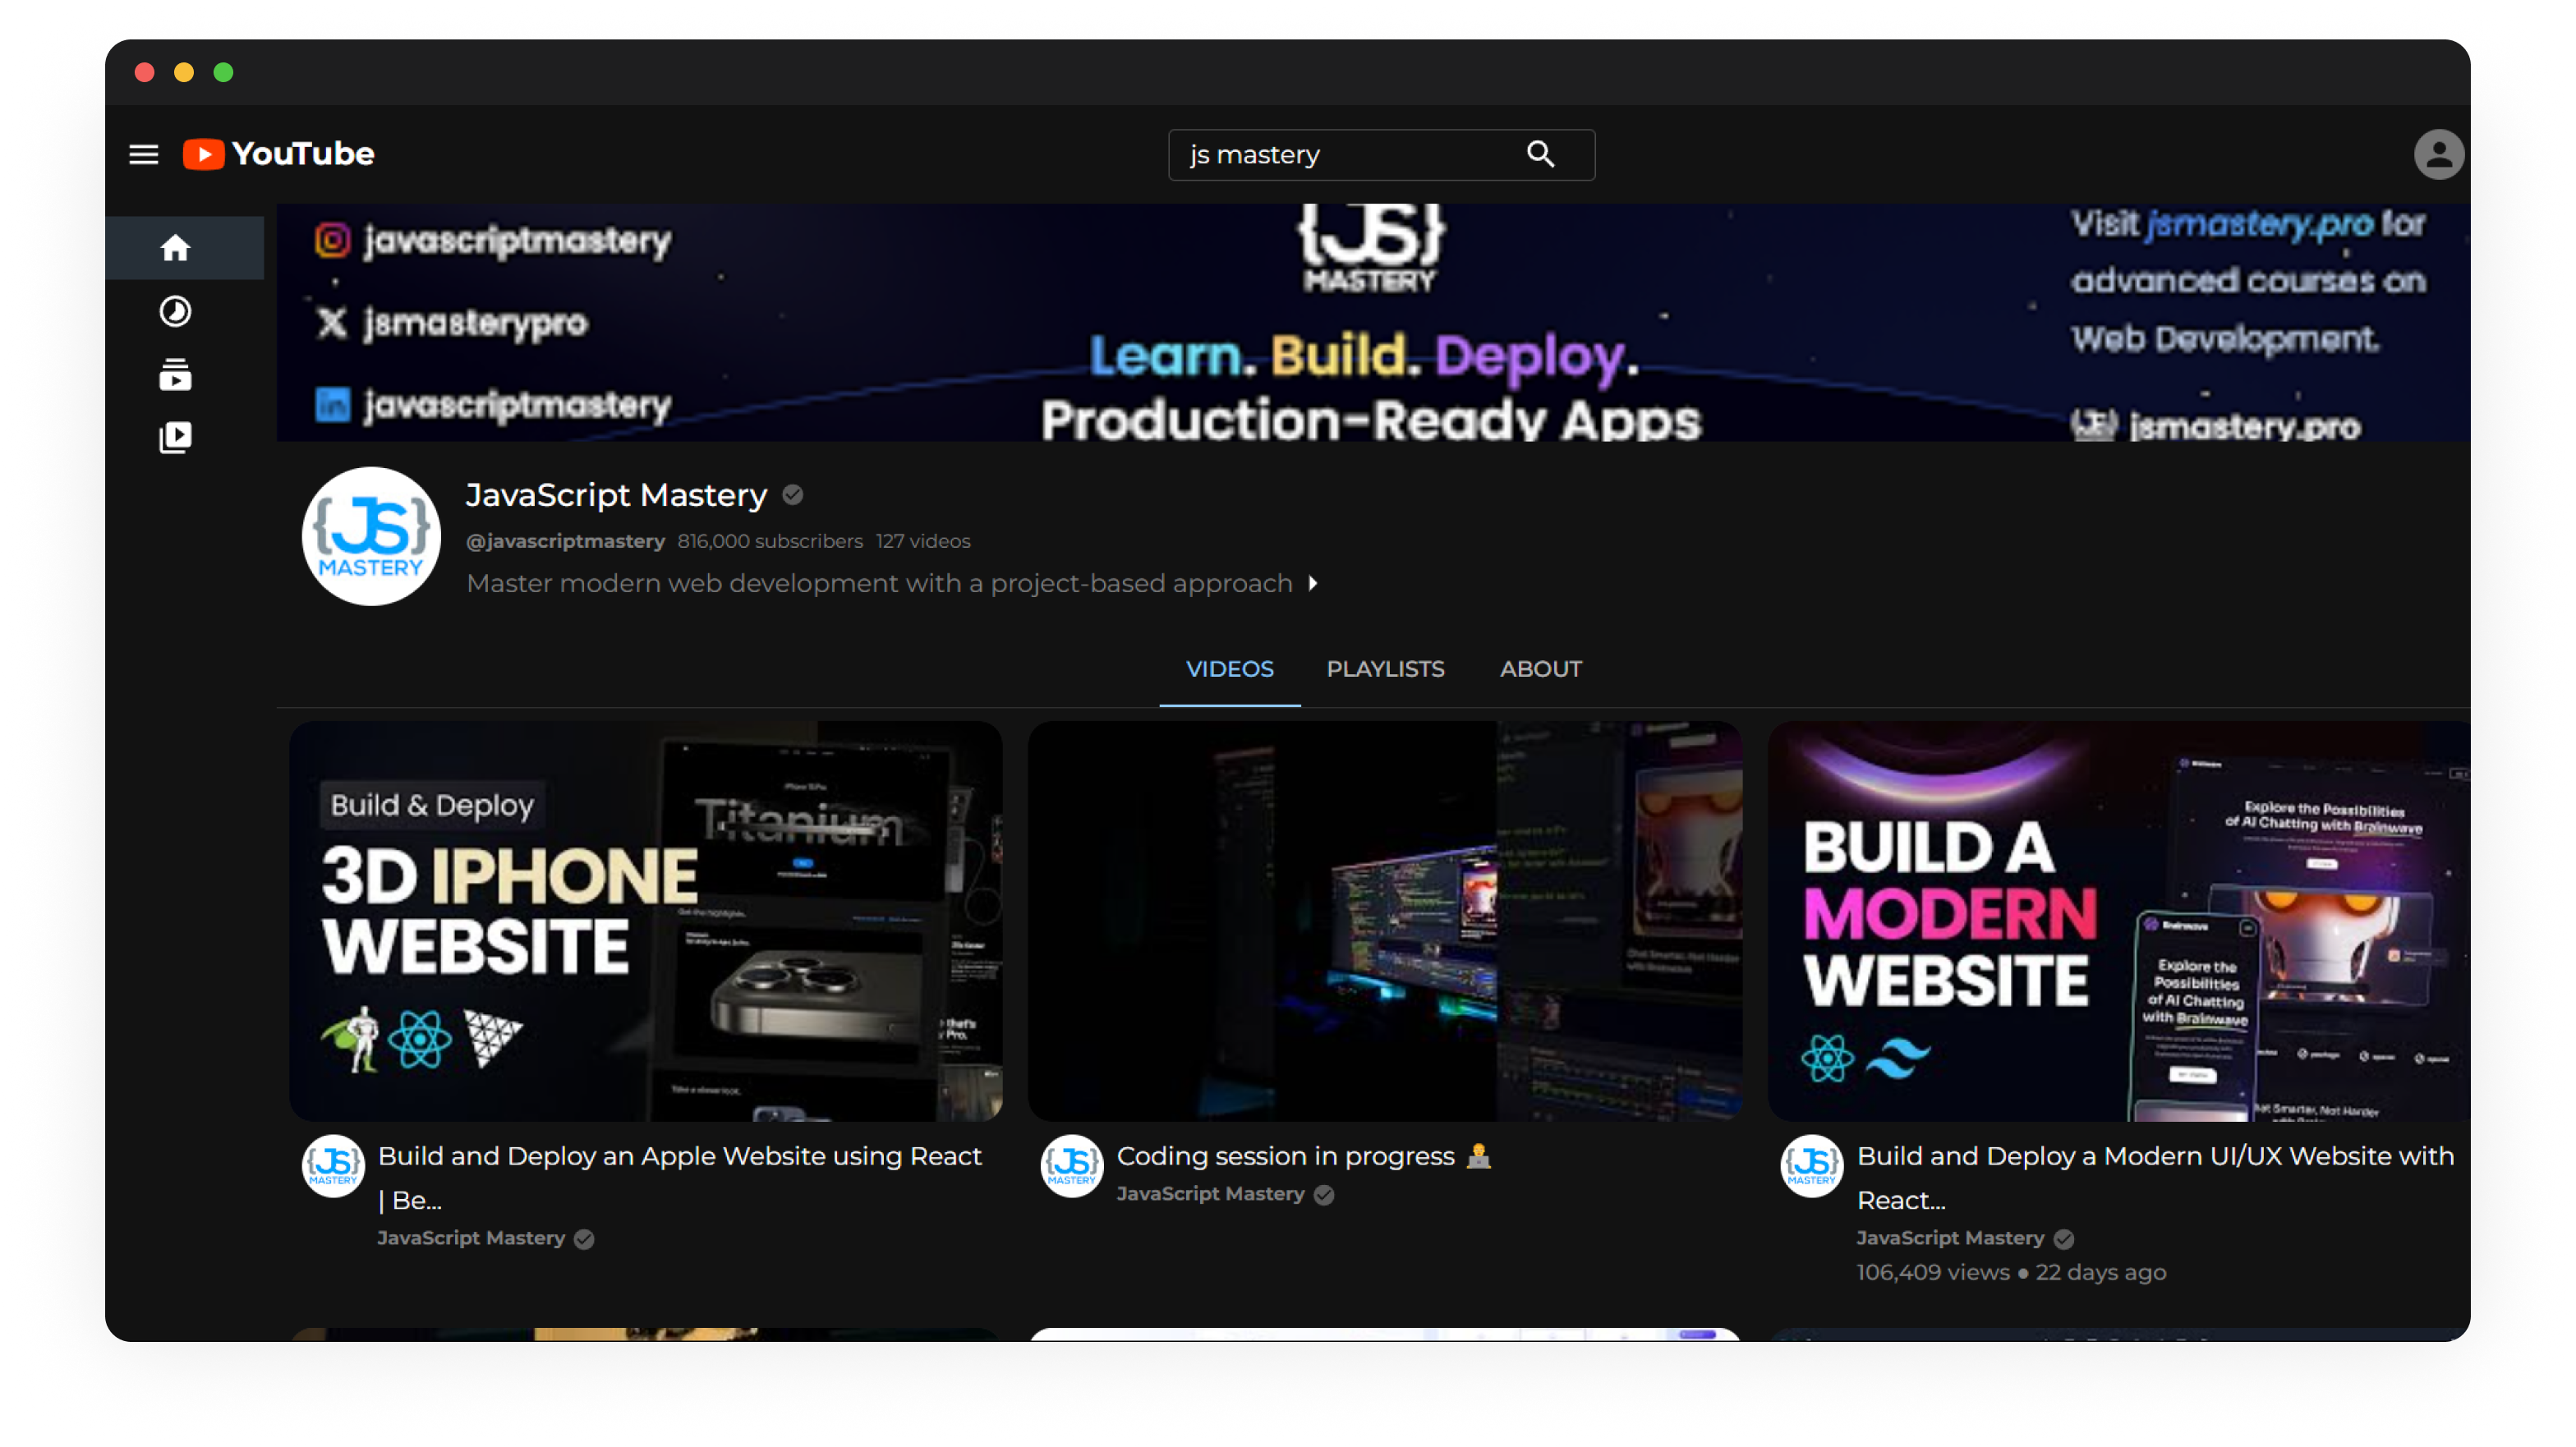This screenshot has height=1447, width=2576.
Task: Open the Build a Modern Website thumbnail
Action: (2118, 921)
